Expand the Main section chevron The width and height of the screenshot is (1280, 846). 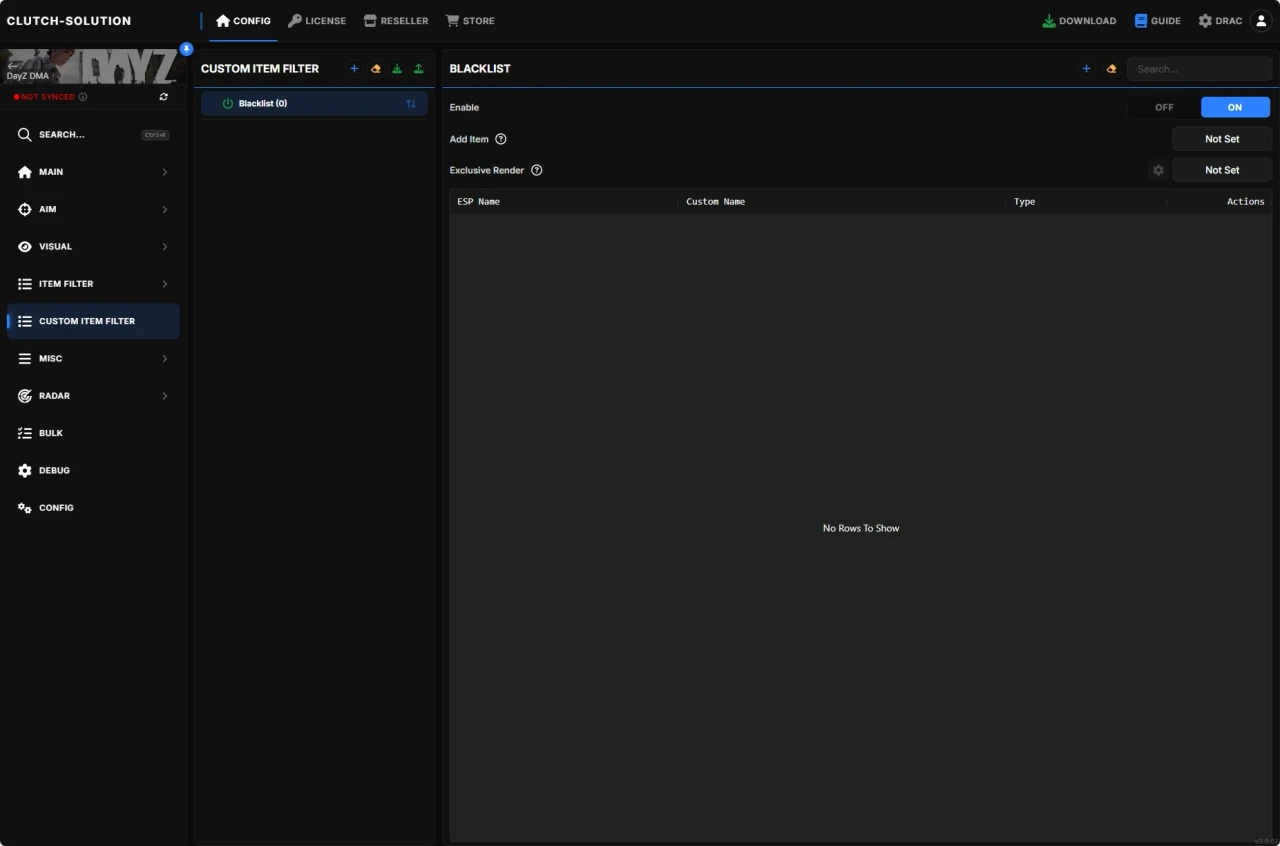[x=165, y=172]
